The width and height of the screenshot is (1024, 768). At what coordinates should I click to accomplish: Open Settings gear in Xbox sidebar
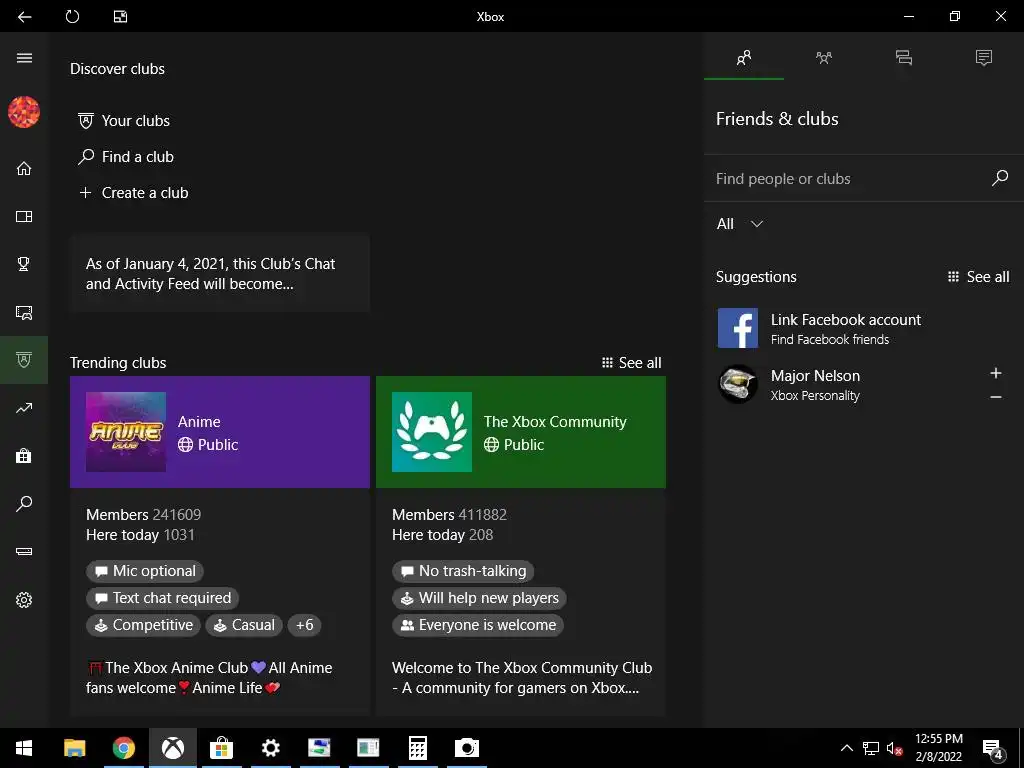point(24,600)
